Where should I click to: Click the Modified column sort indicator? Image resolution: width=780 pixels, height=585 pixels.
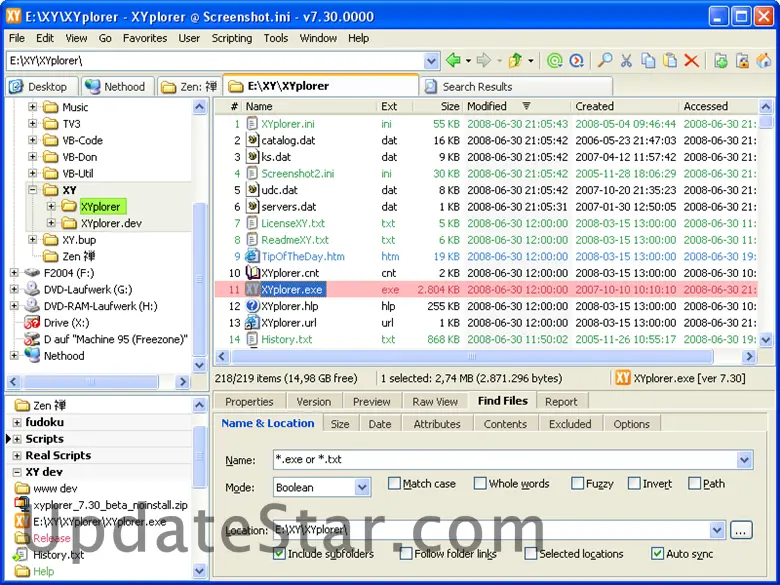[x=526, y=106]
